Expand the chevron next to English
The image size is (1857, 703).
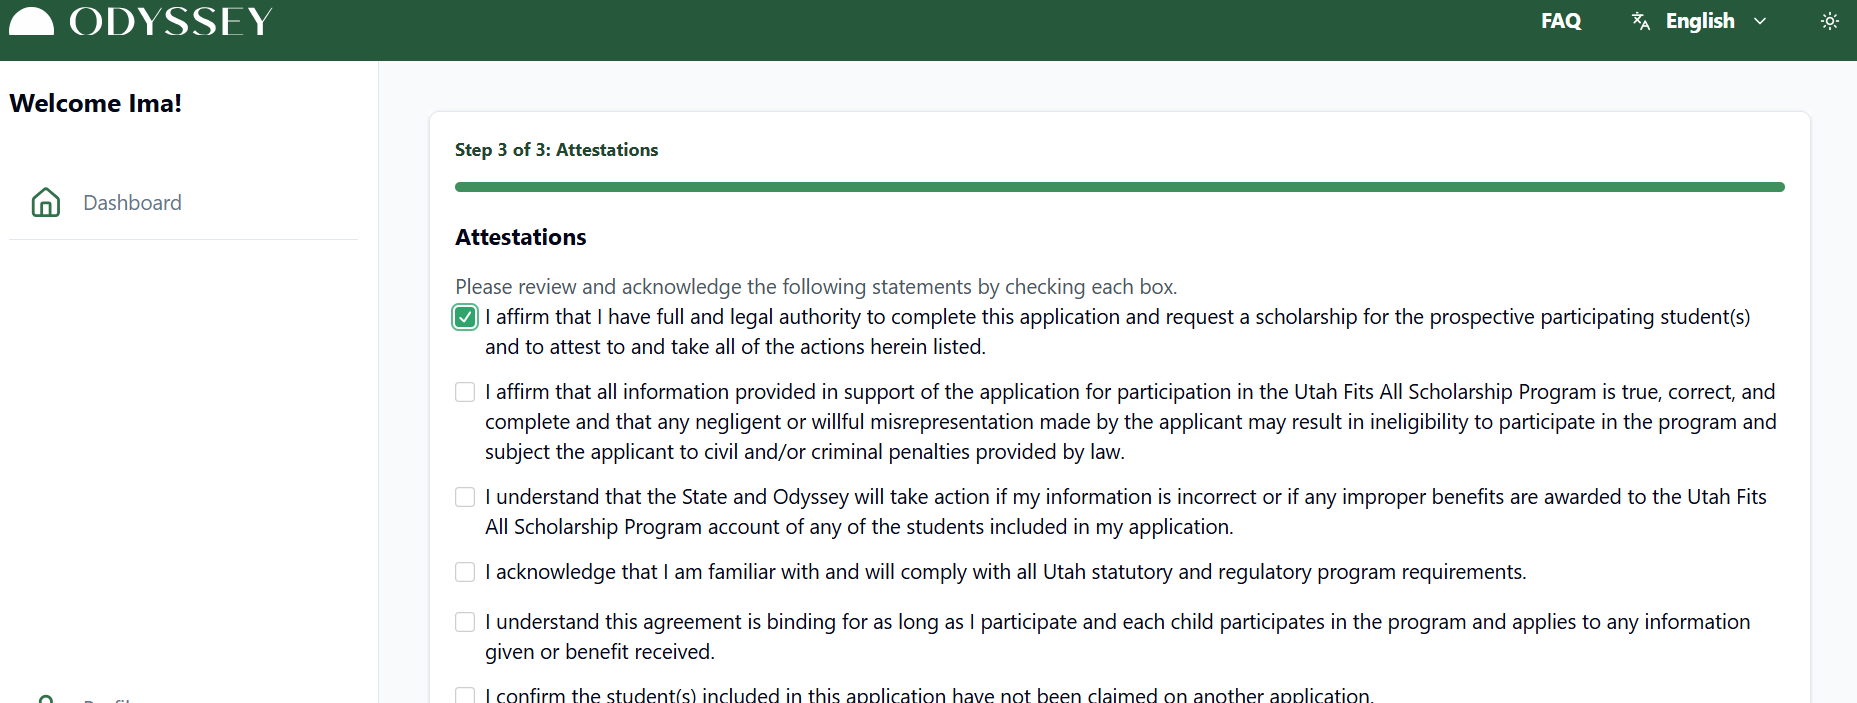[1761, 21]
